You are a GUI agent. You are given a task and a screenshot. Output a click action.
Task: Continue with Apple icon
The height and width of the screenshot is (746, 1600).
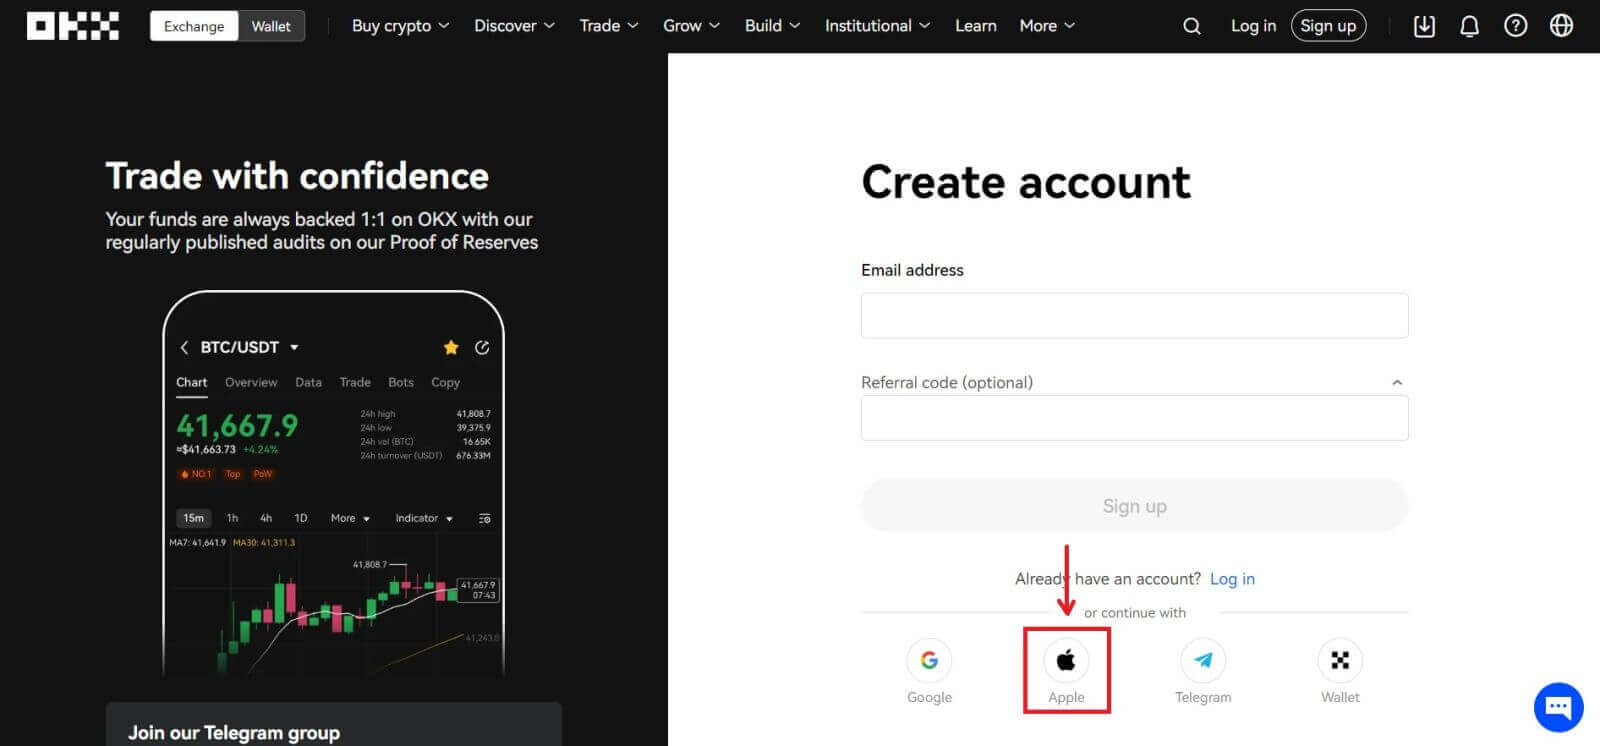click(1066, 660)
